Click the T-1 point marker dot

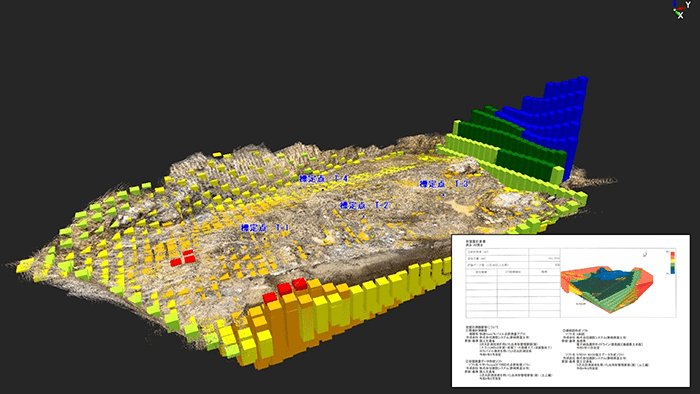[265, 239]
